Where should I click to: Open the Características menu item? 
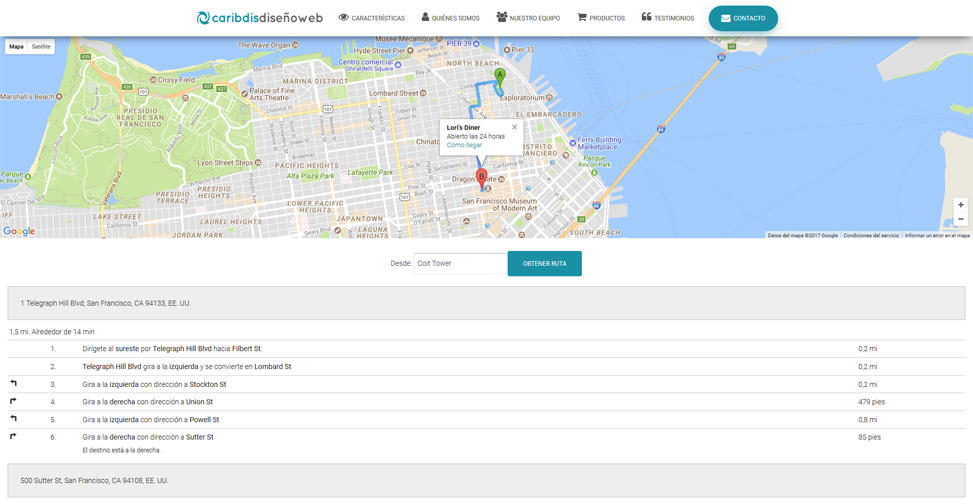pos(371,18)
